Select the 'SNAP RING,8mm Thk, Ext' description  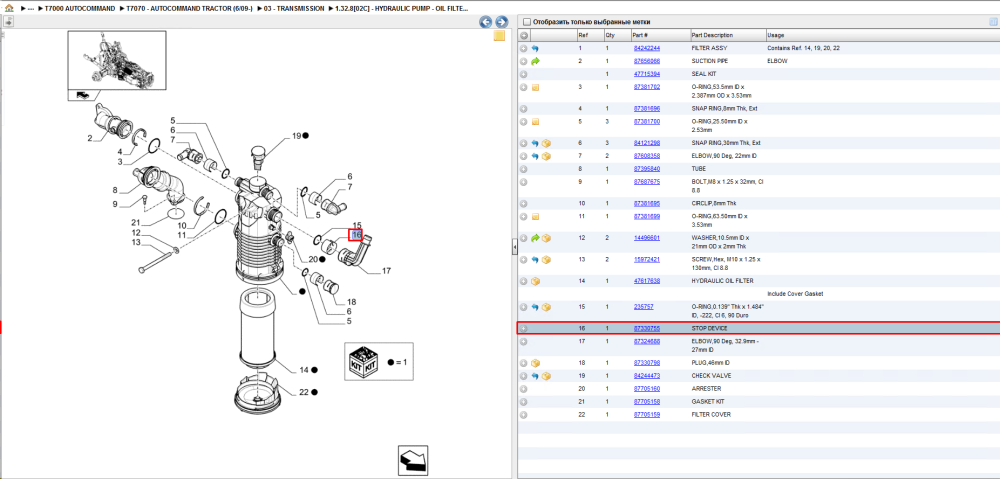[x=724, y=108]
